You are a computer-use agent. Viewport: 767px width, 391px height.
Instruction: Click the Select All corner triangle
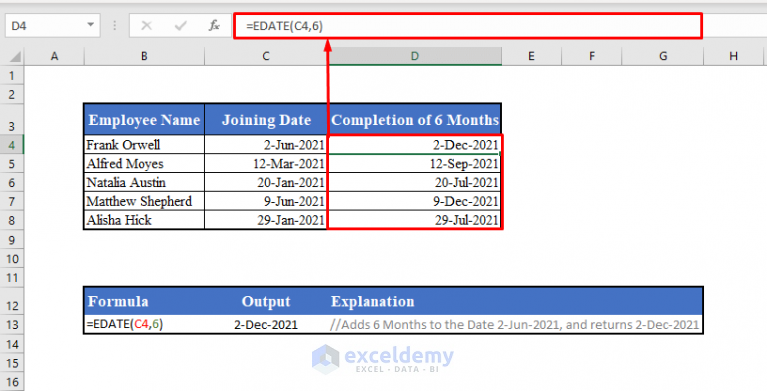[x=15, y=56]
